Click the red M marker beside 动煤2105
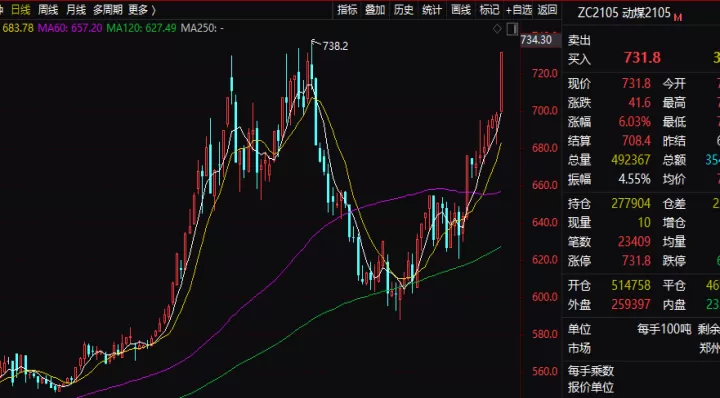This screenshot has width=720, height=398. (678, 17)
